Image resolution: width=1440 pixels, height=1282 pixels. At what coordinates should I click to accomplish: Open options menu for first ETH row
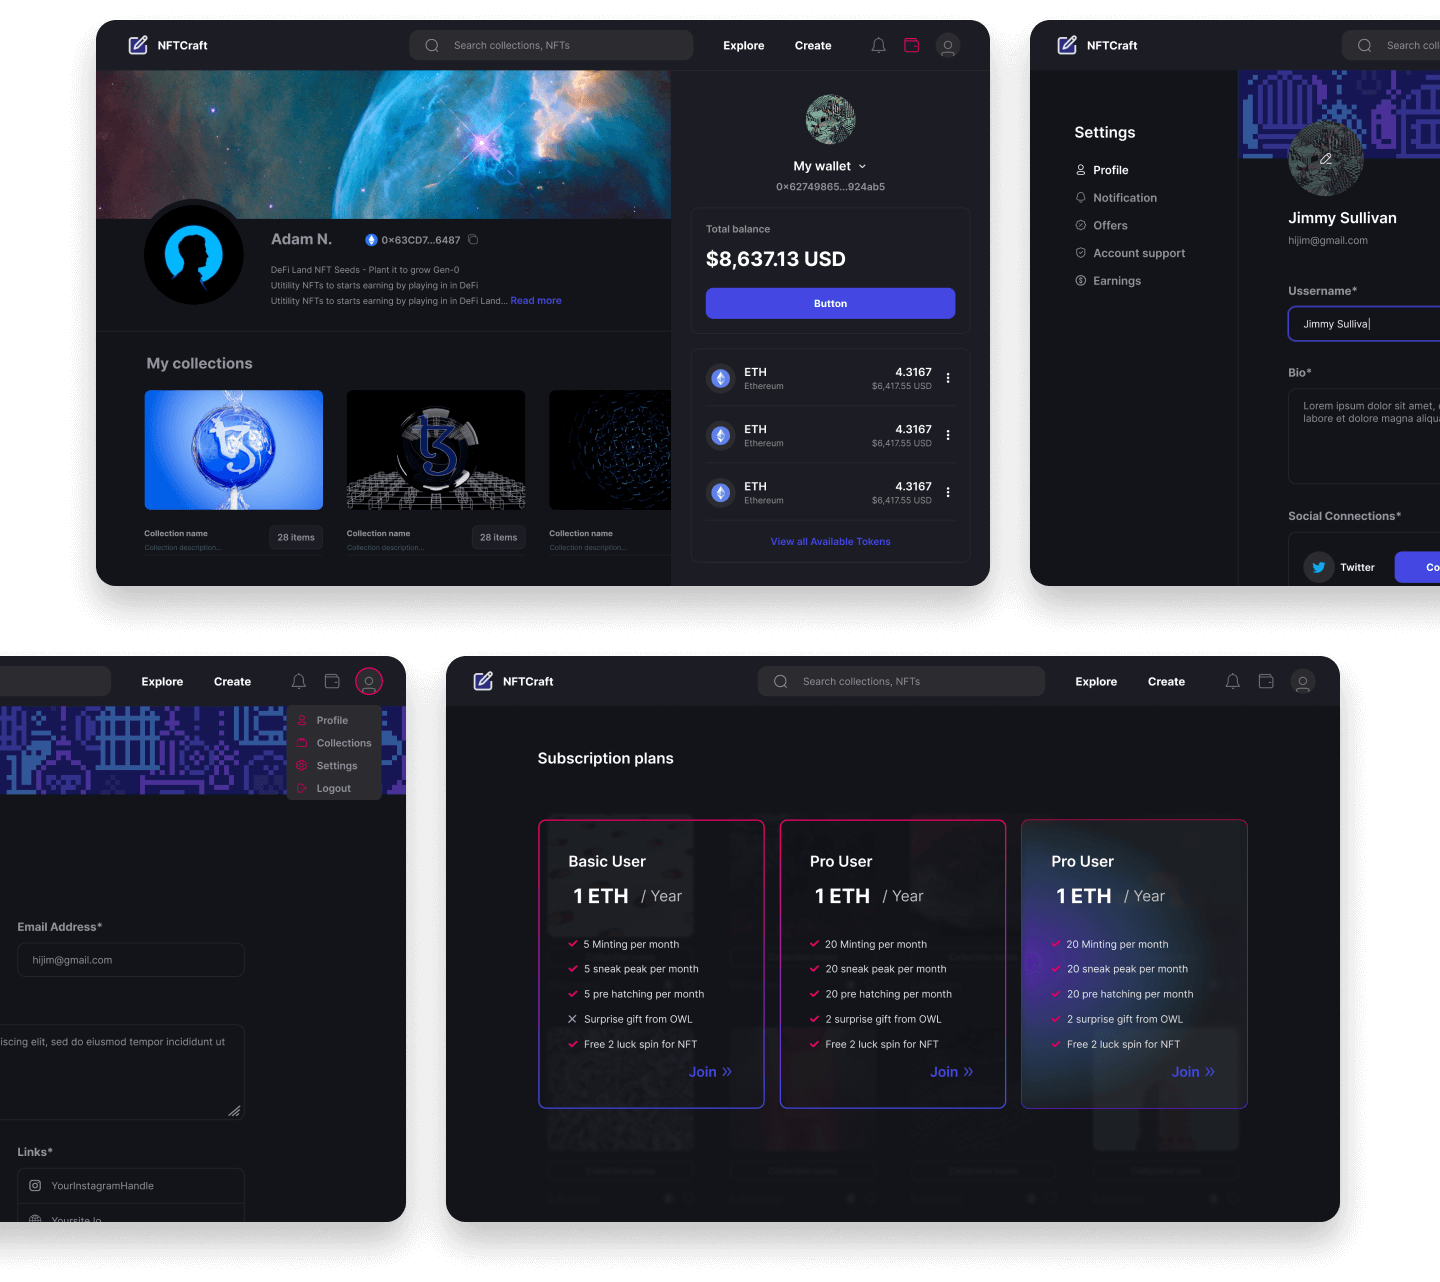click(x=948, y=378)
